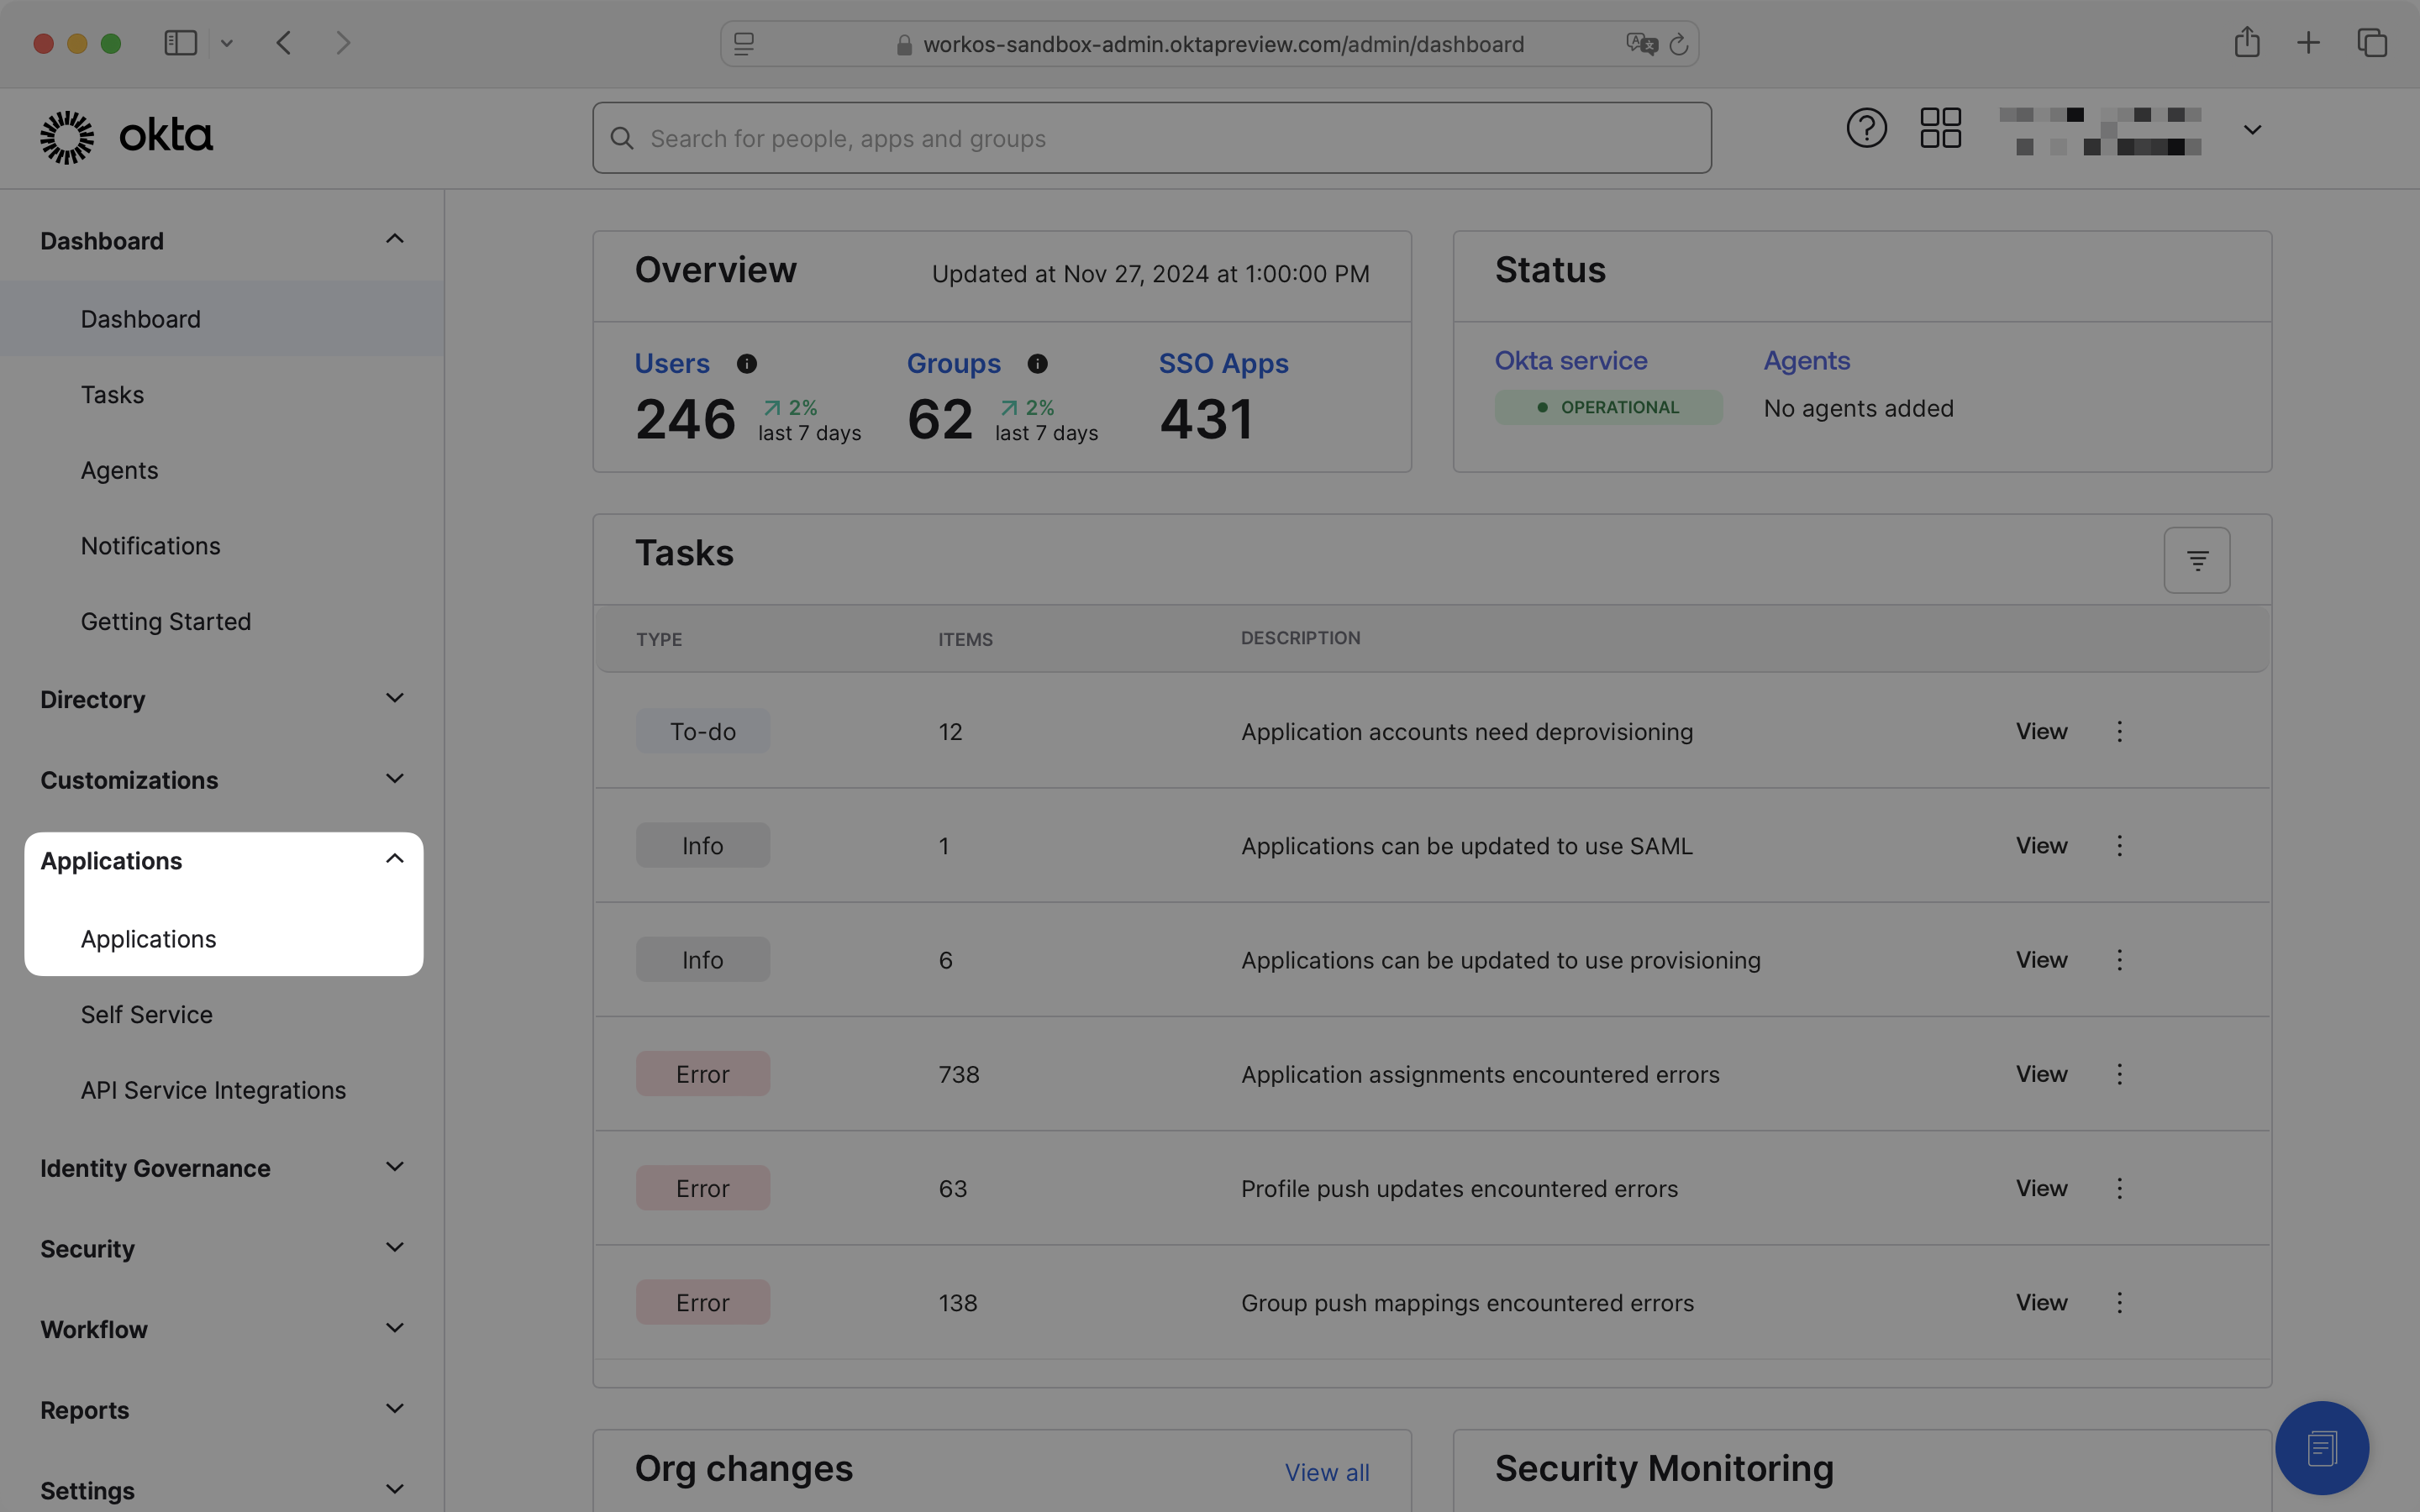Screen dimensions: 2420x1512
Task: Open Notifications from the sidebar
Action: coord(150,545)
